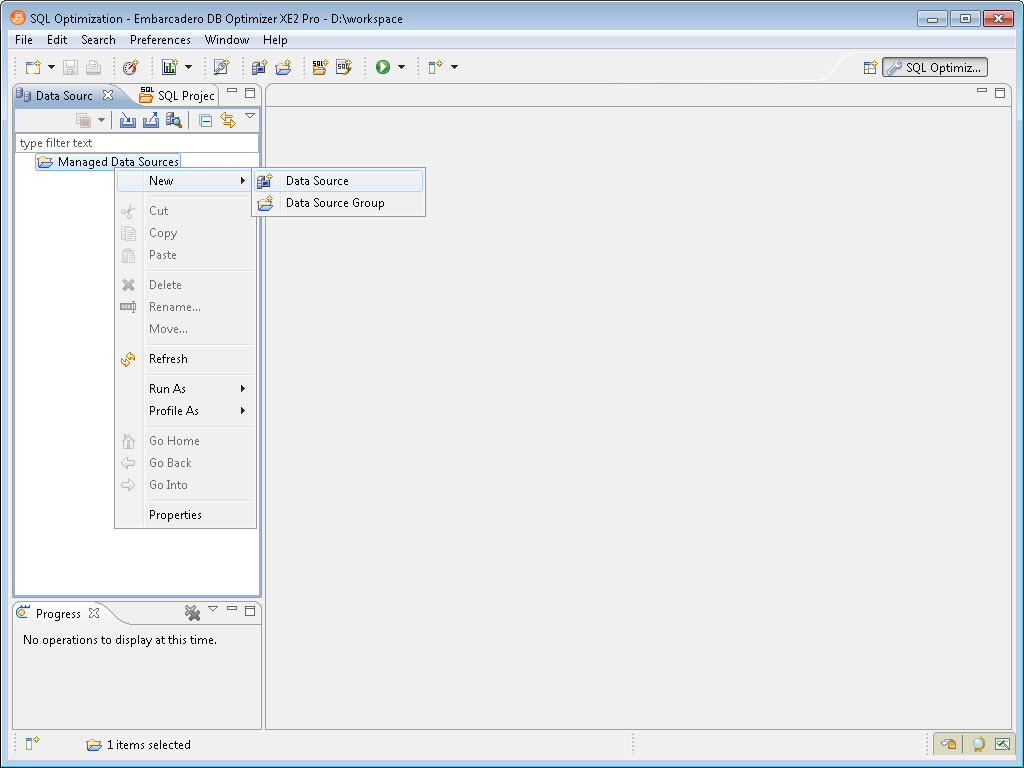Maximize the Progress panel

[x=250, y=611]
